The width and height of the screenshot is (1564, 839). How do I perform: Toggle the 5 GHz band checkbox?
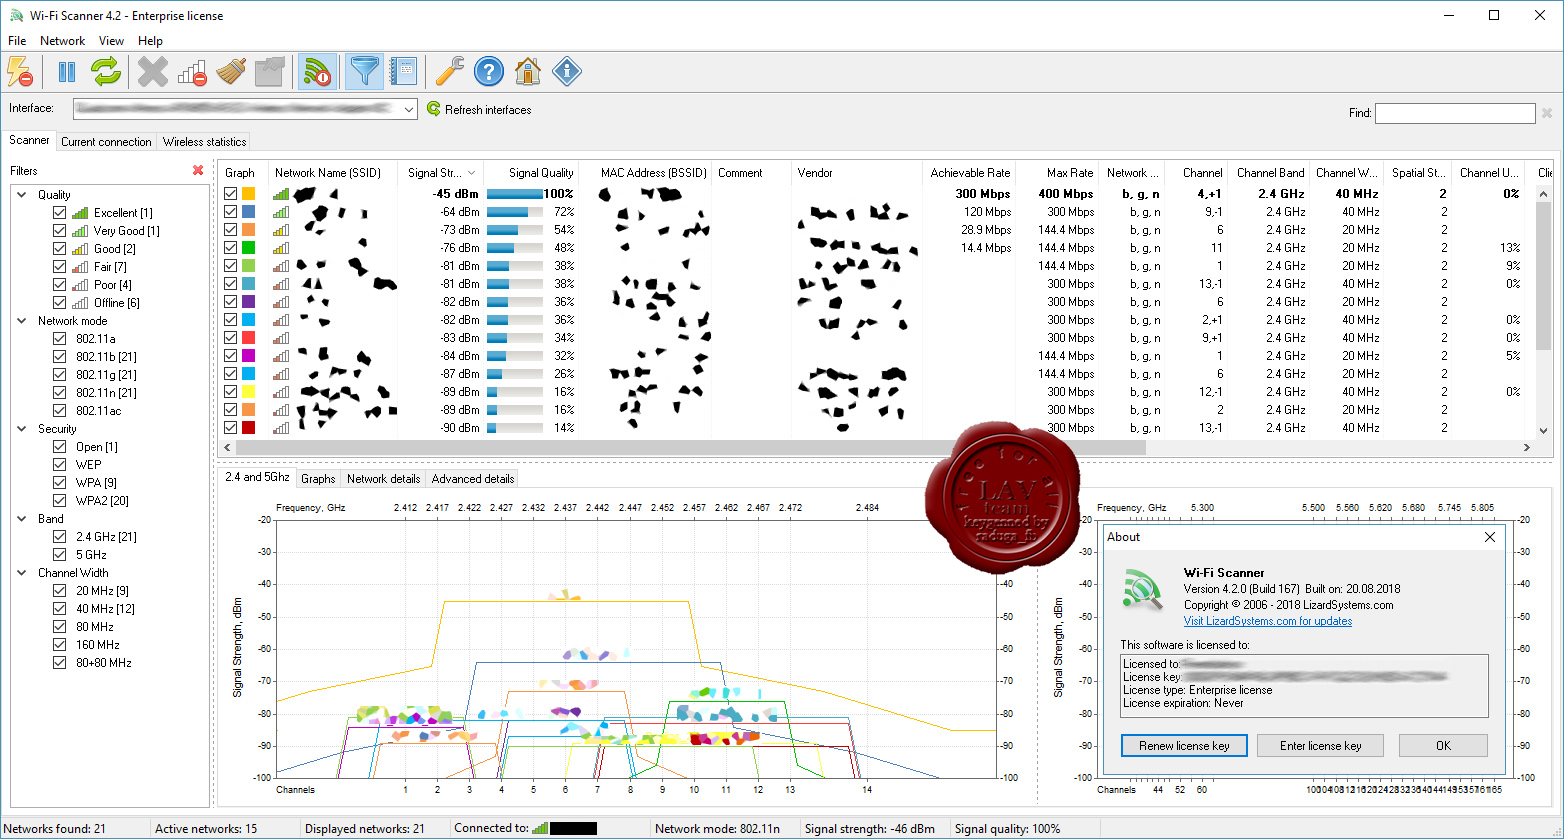(59, 555)
